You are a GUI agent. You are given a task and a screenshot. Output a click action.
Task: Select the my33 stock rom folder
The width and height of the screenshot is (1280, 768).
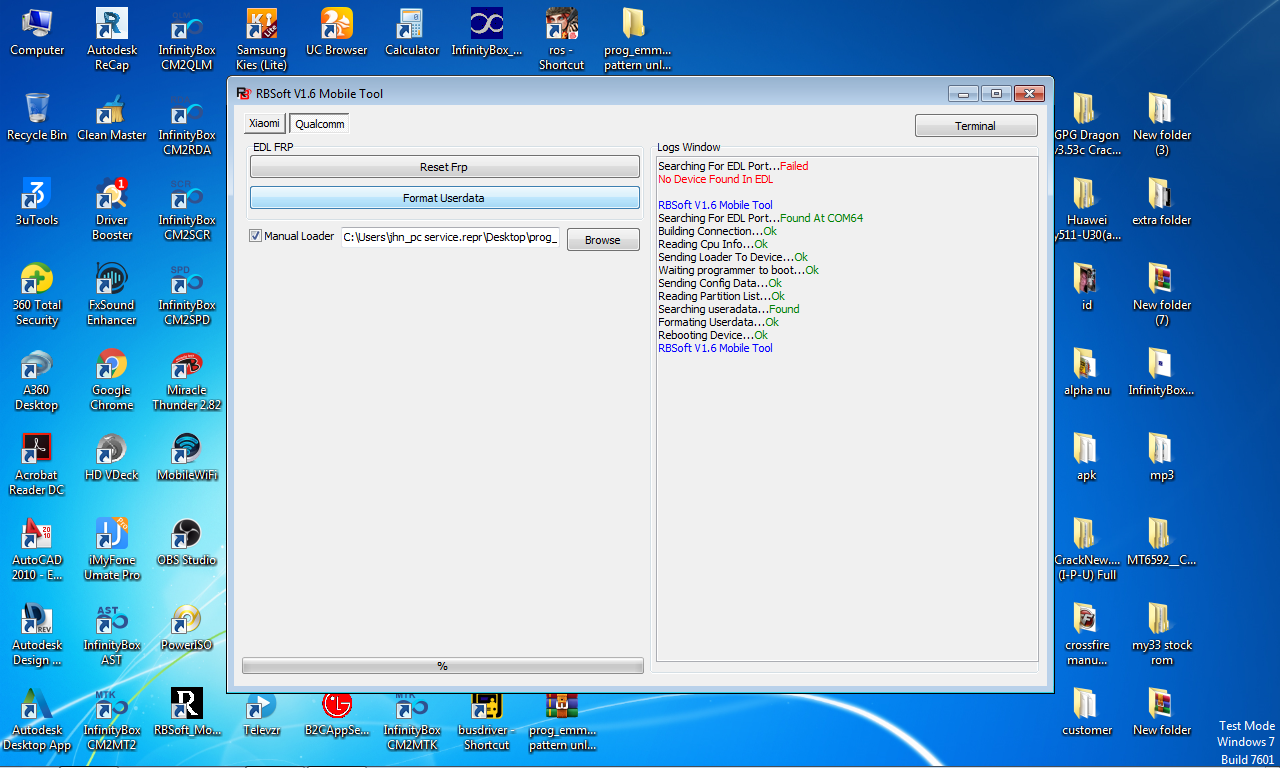(1162, 635)
